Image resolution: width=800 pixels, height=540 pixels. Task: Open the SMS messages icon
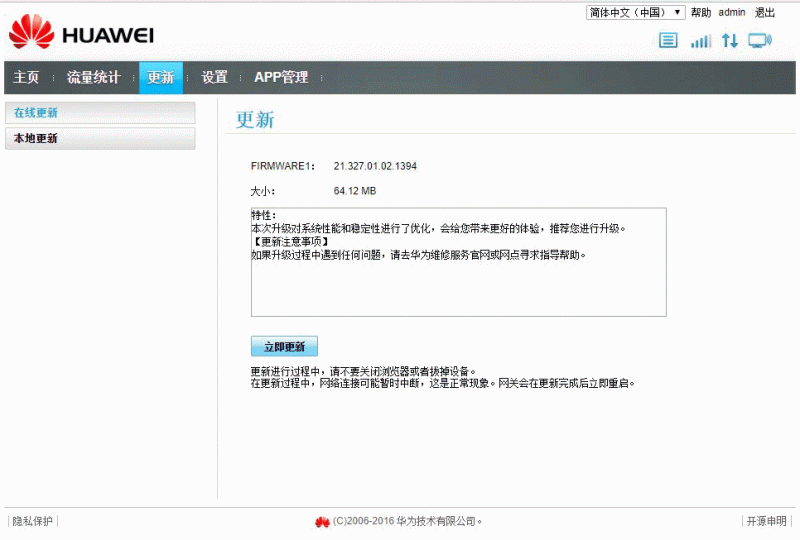pyautogui.click(x=668, y=40)
